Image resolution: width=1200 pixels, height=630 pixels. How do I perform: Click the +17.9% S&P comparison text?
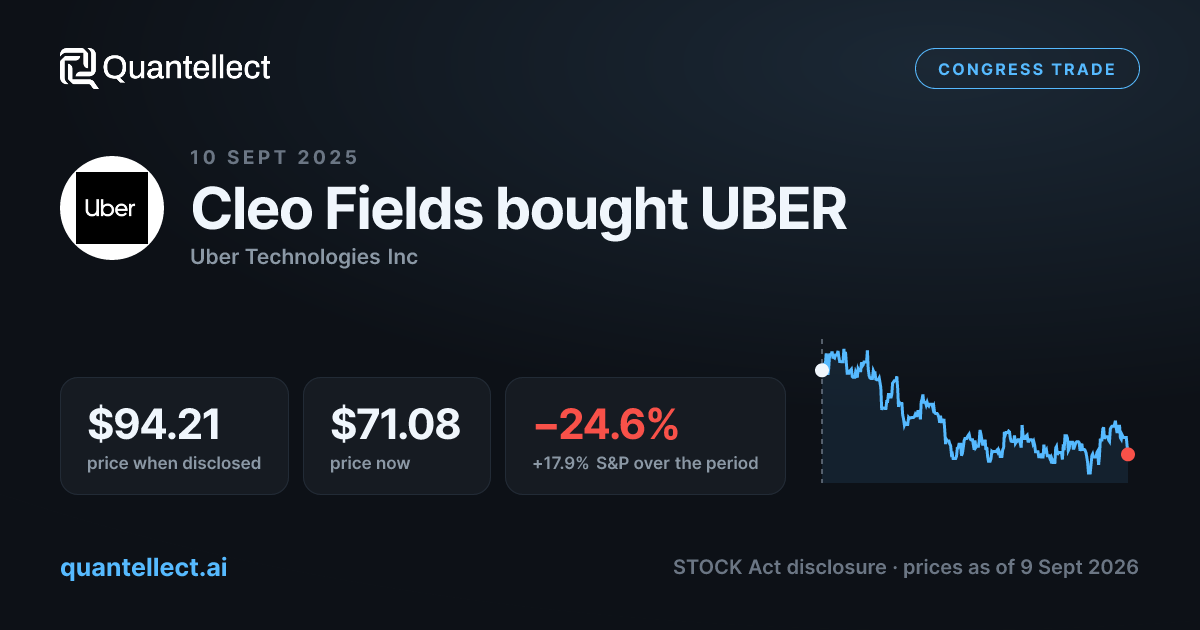click(x=645, y=463)
